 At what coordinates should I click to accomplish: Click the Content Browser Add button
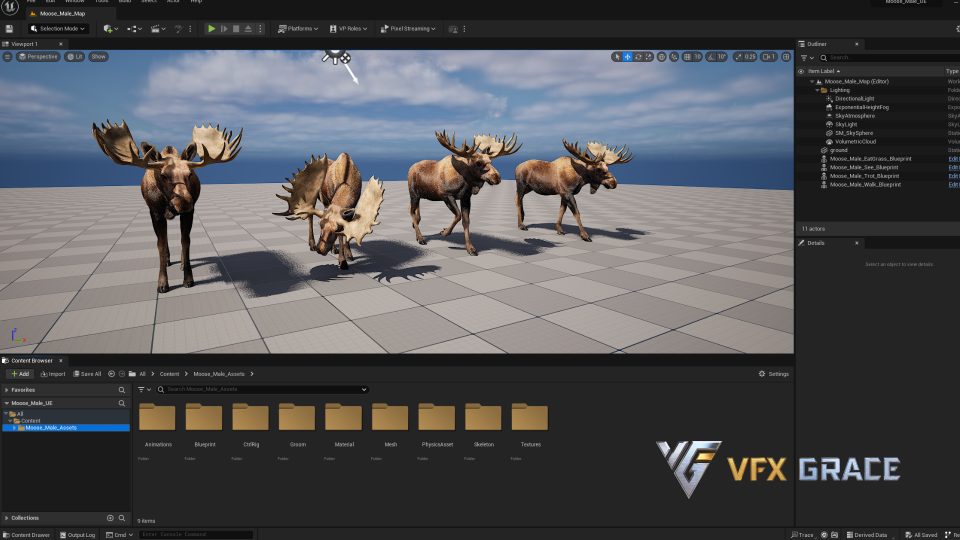tap(20, 373)
